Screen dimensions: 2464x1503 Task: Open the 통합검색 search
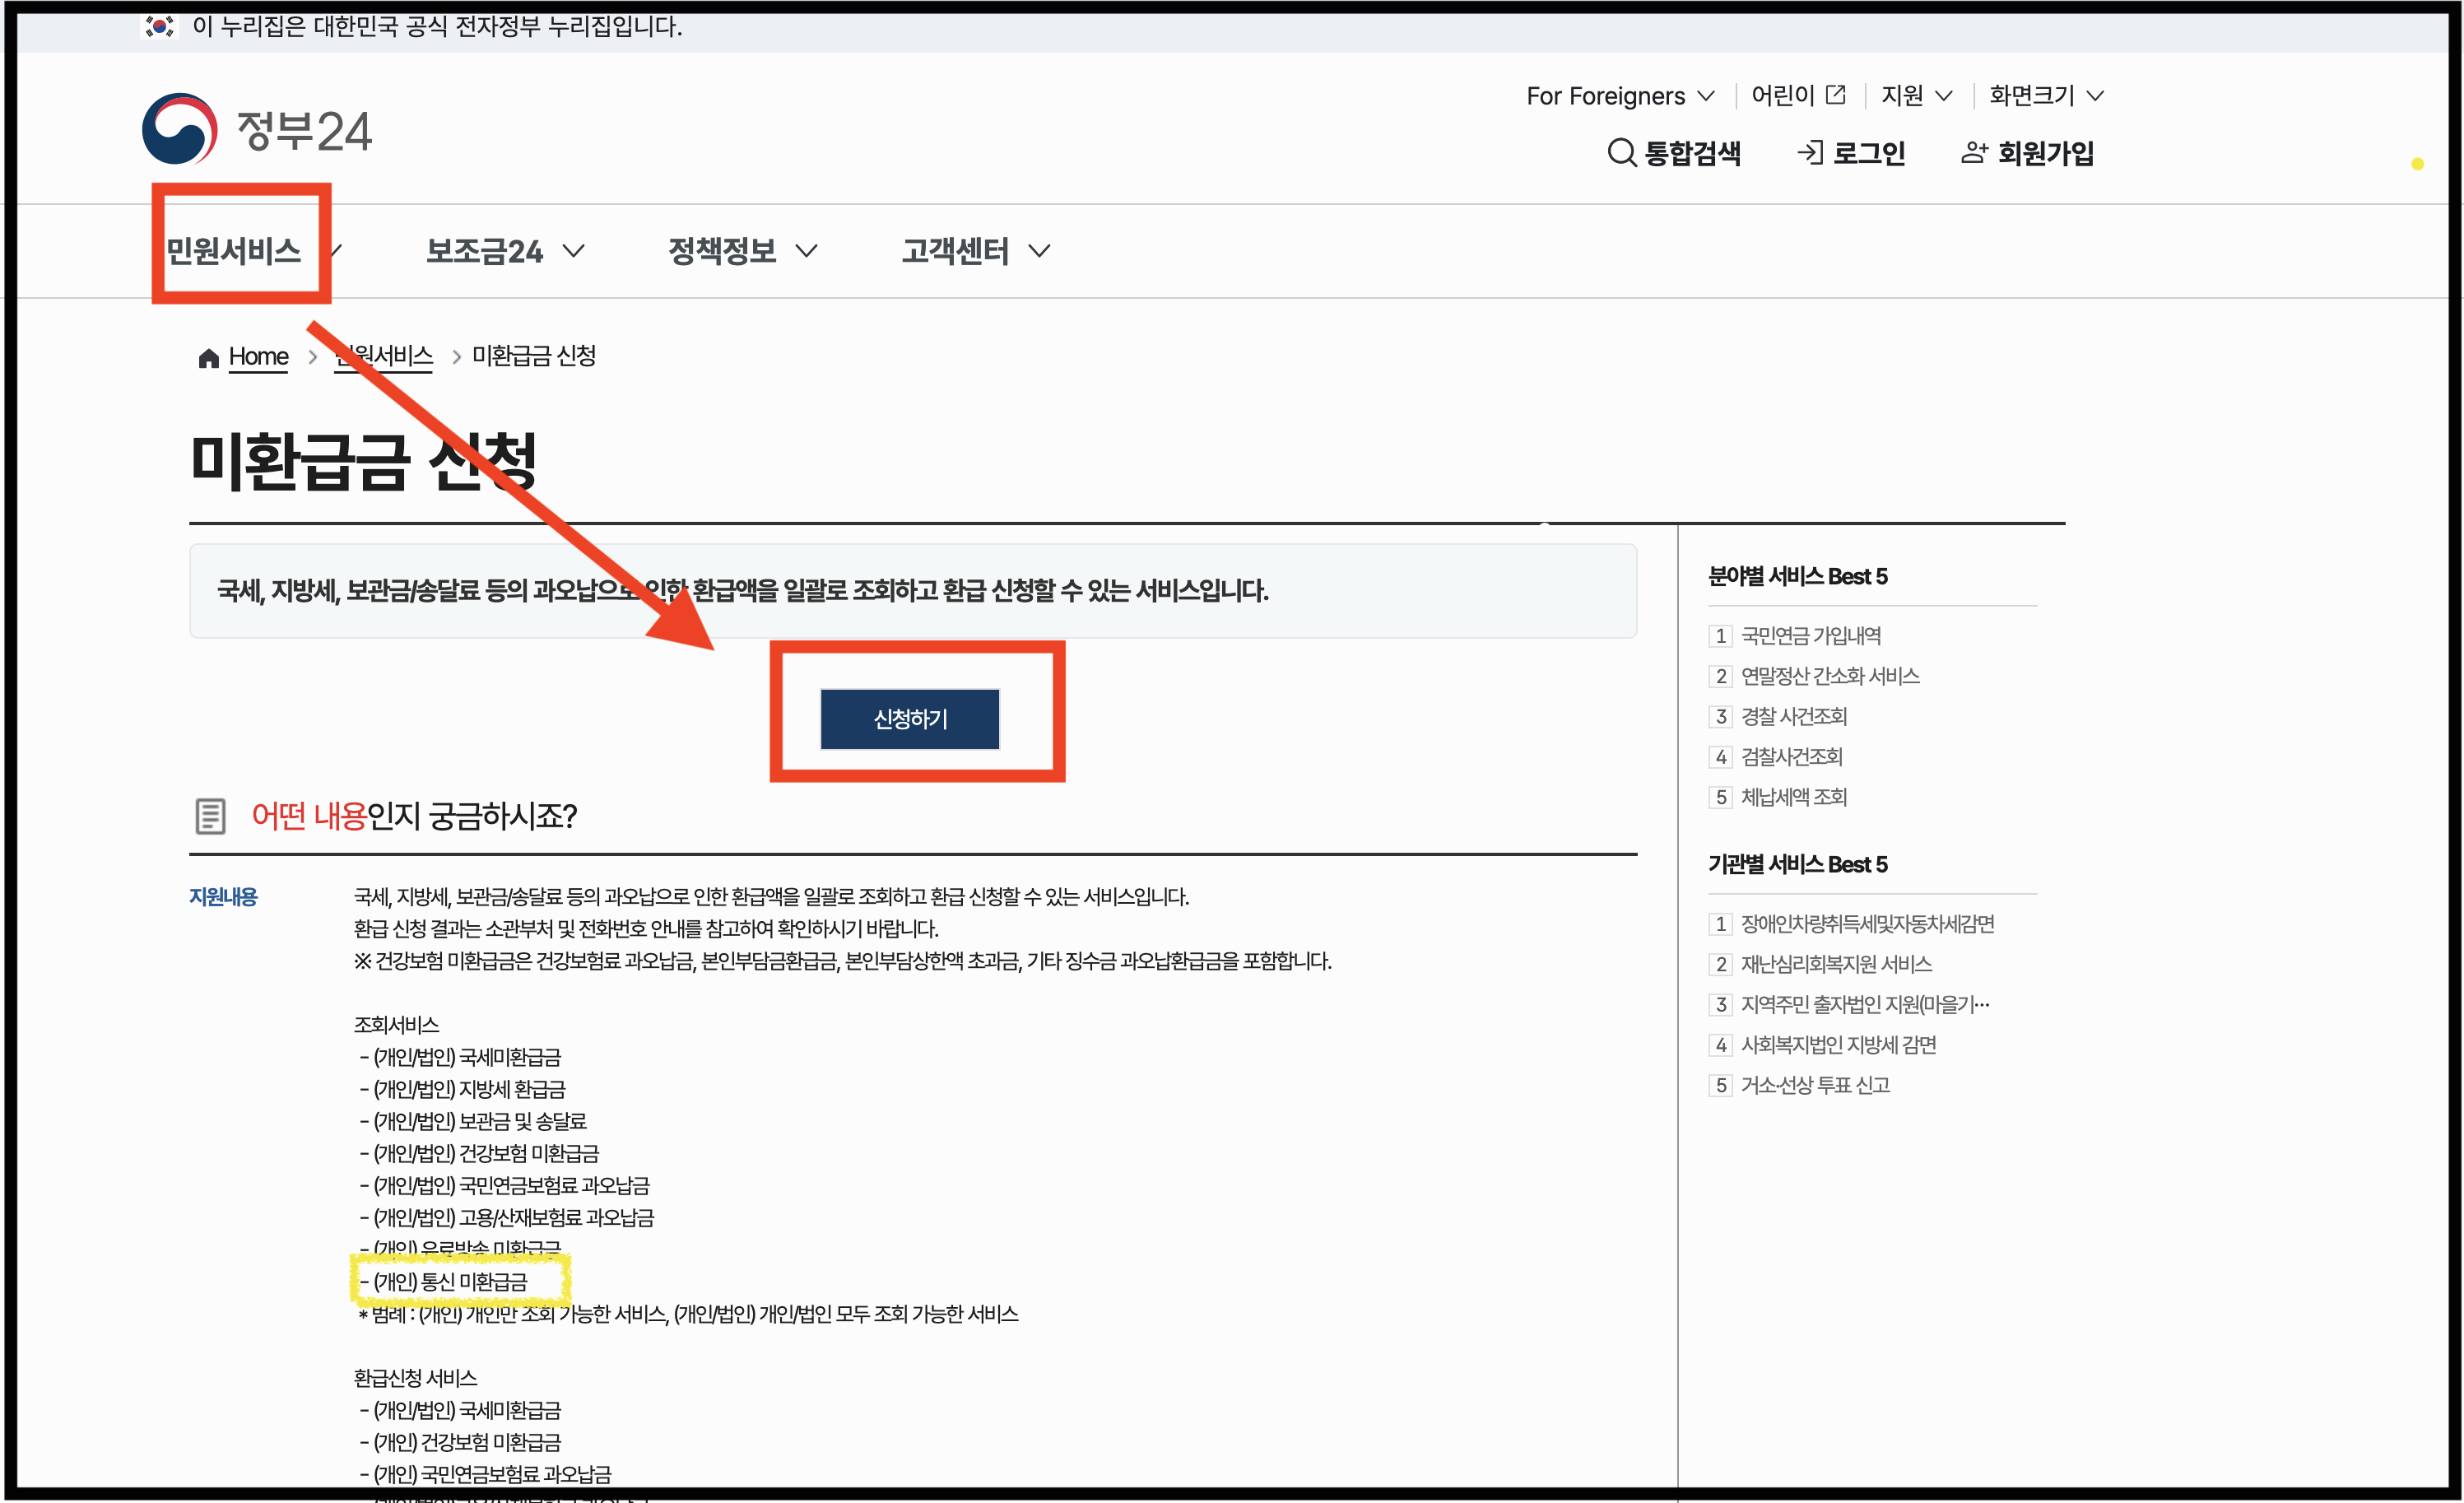[1676, 152]
